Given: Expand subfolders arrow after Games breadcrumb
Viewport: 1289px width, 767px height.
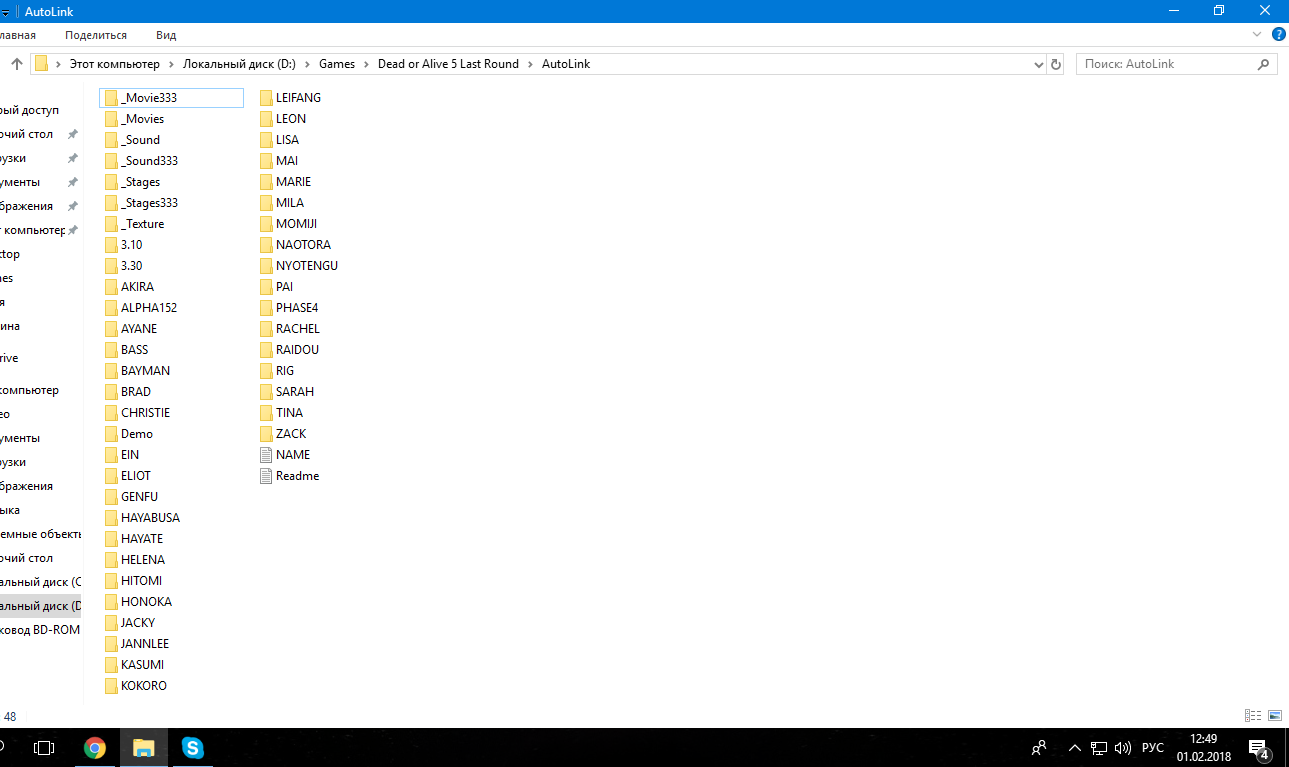Looking at the screenshot, I should tap(366, 64).
